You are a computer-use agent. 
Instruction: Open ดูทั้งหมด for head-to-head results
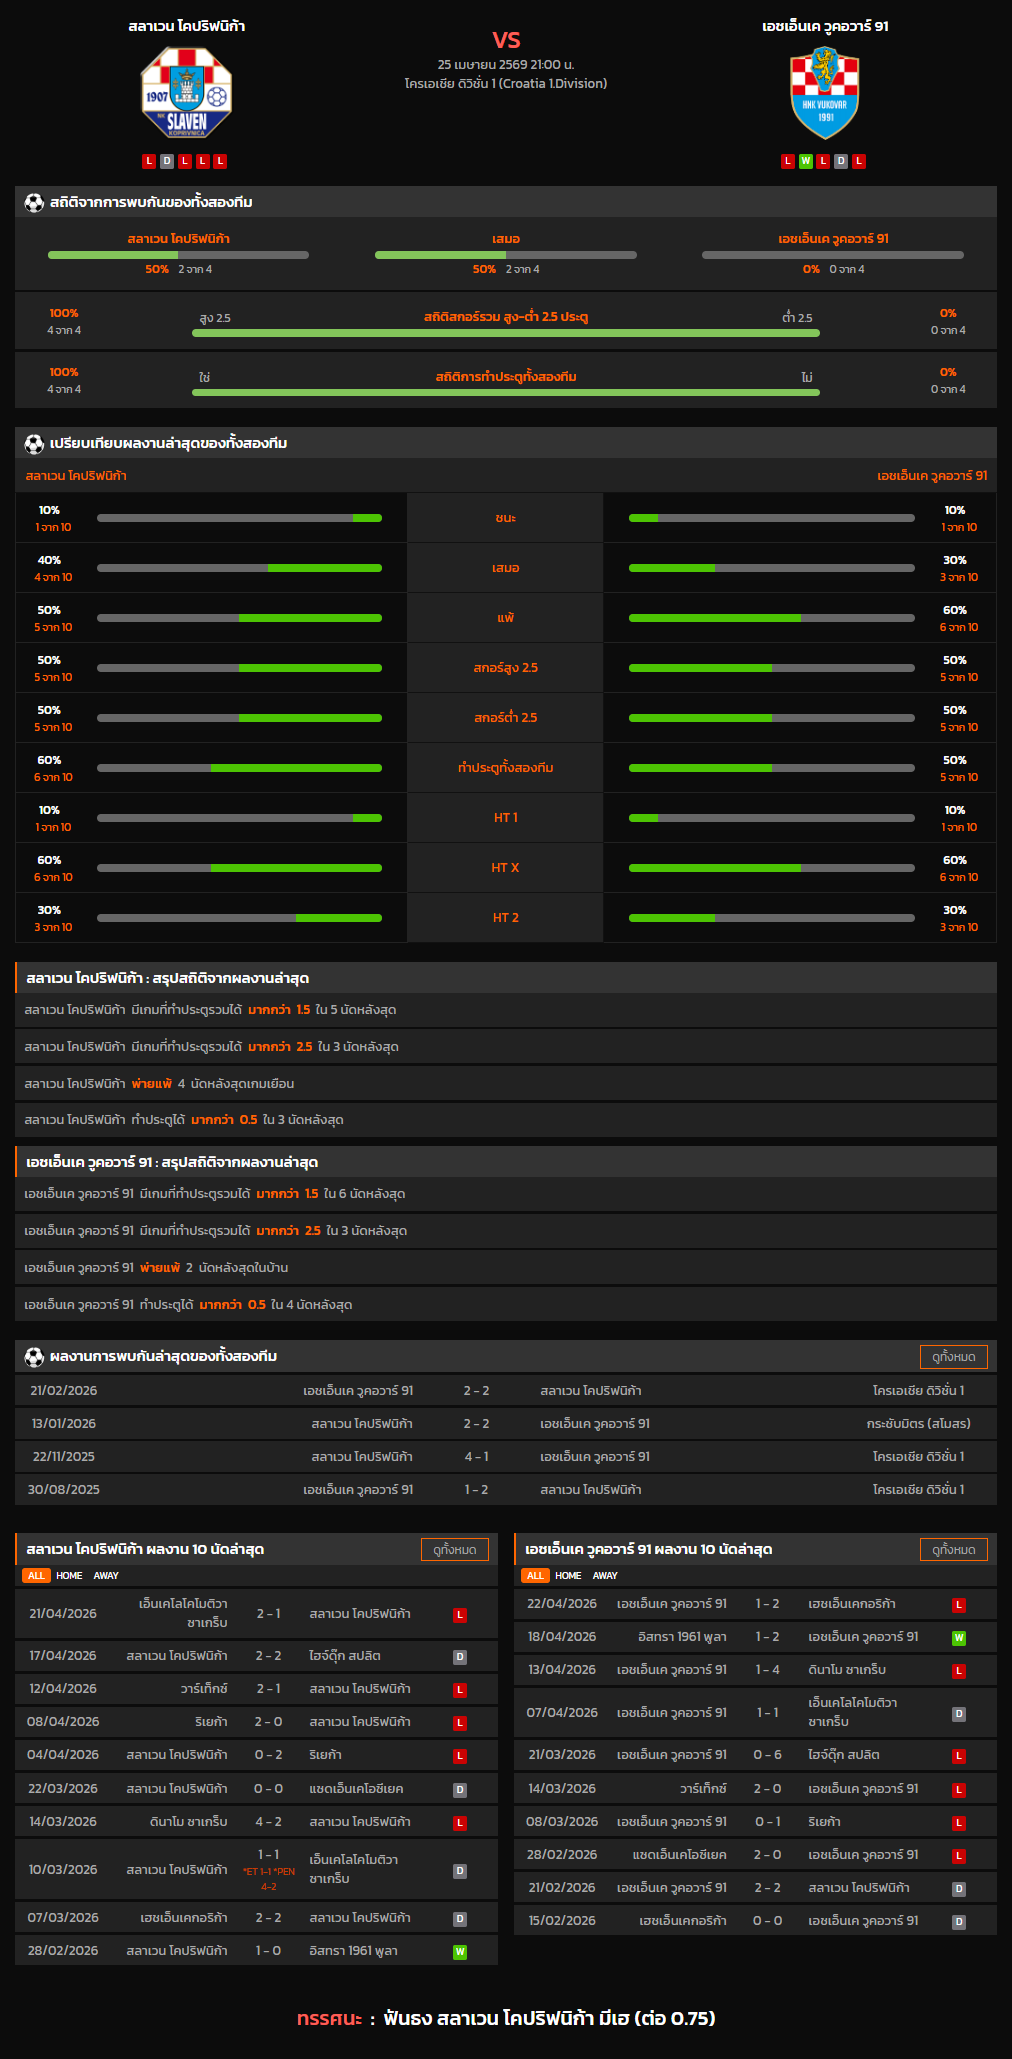[x=953, y=1357]
